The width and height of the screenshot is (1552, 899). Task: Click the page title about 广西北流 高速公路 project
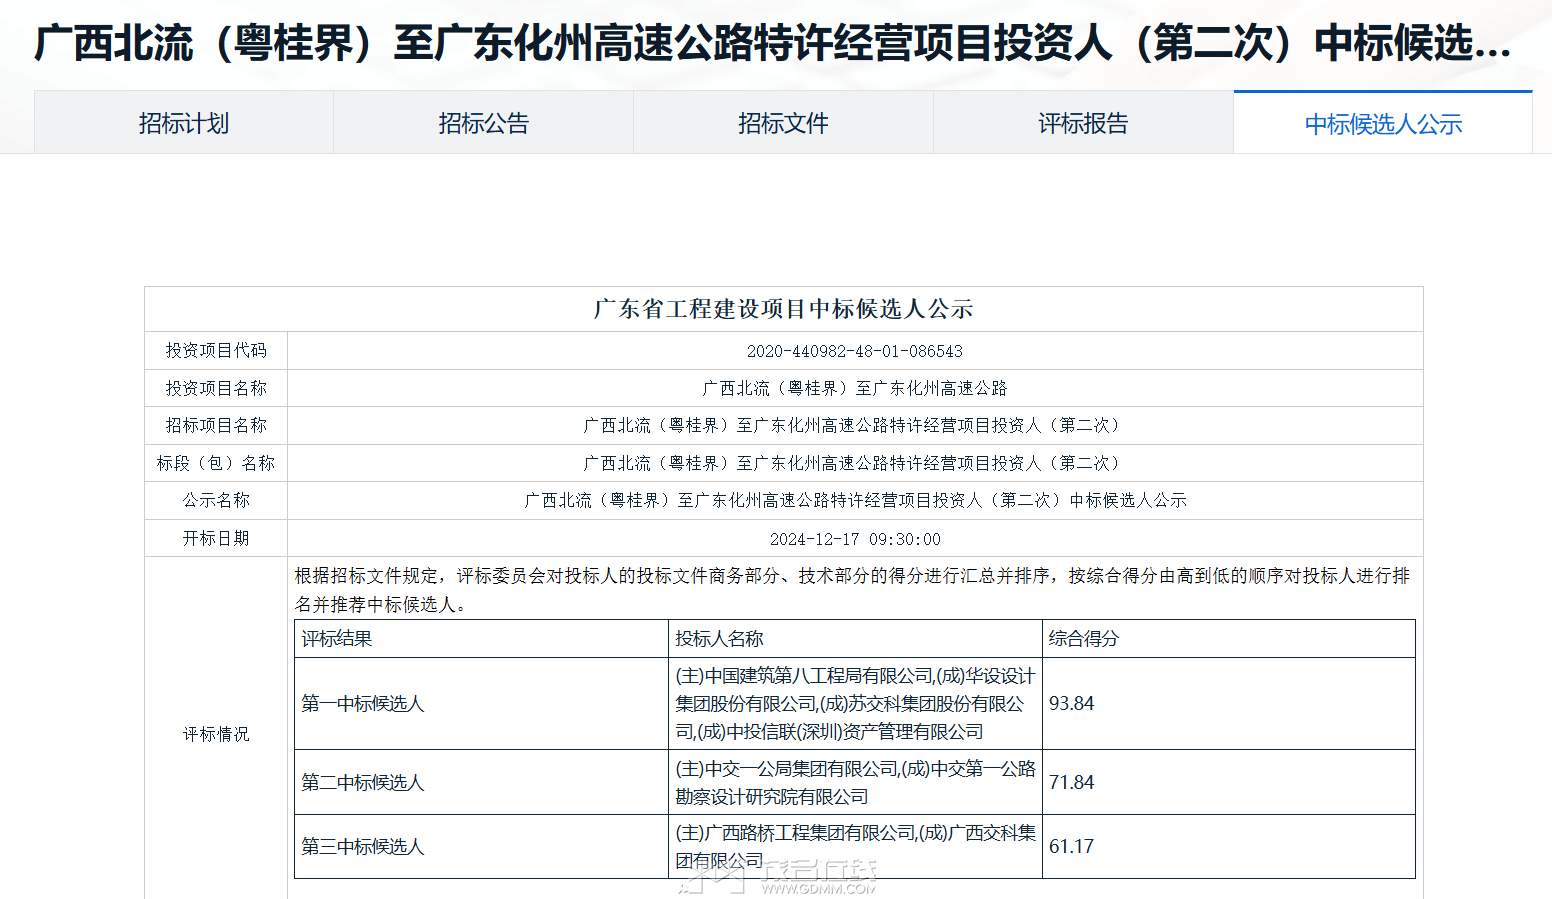point(773,43)
